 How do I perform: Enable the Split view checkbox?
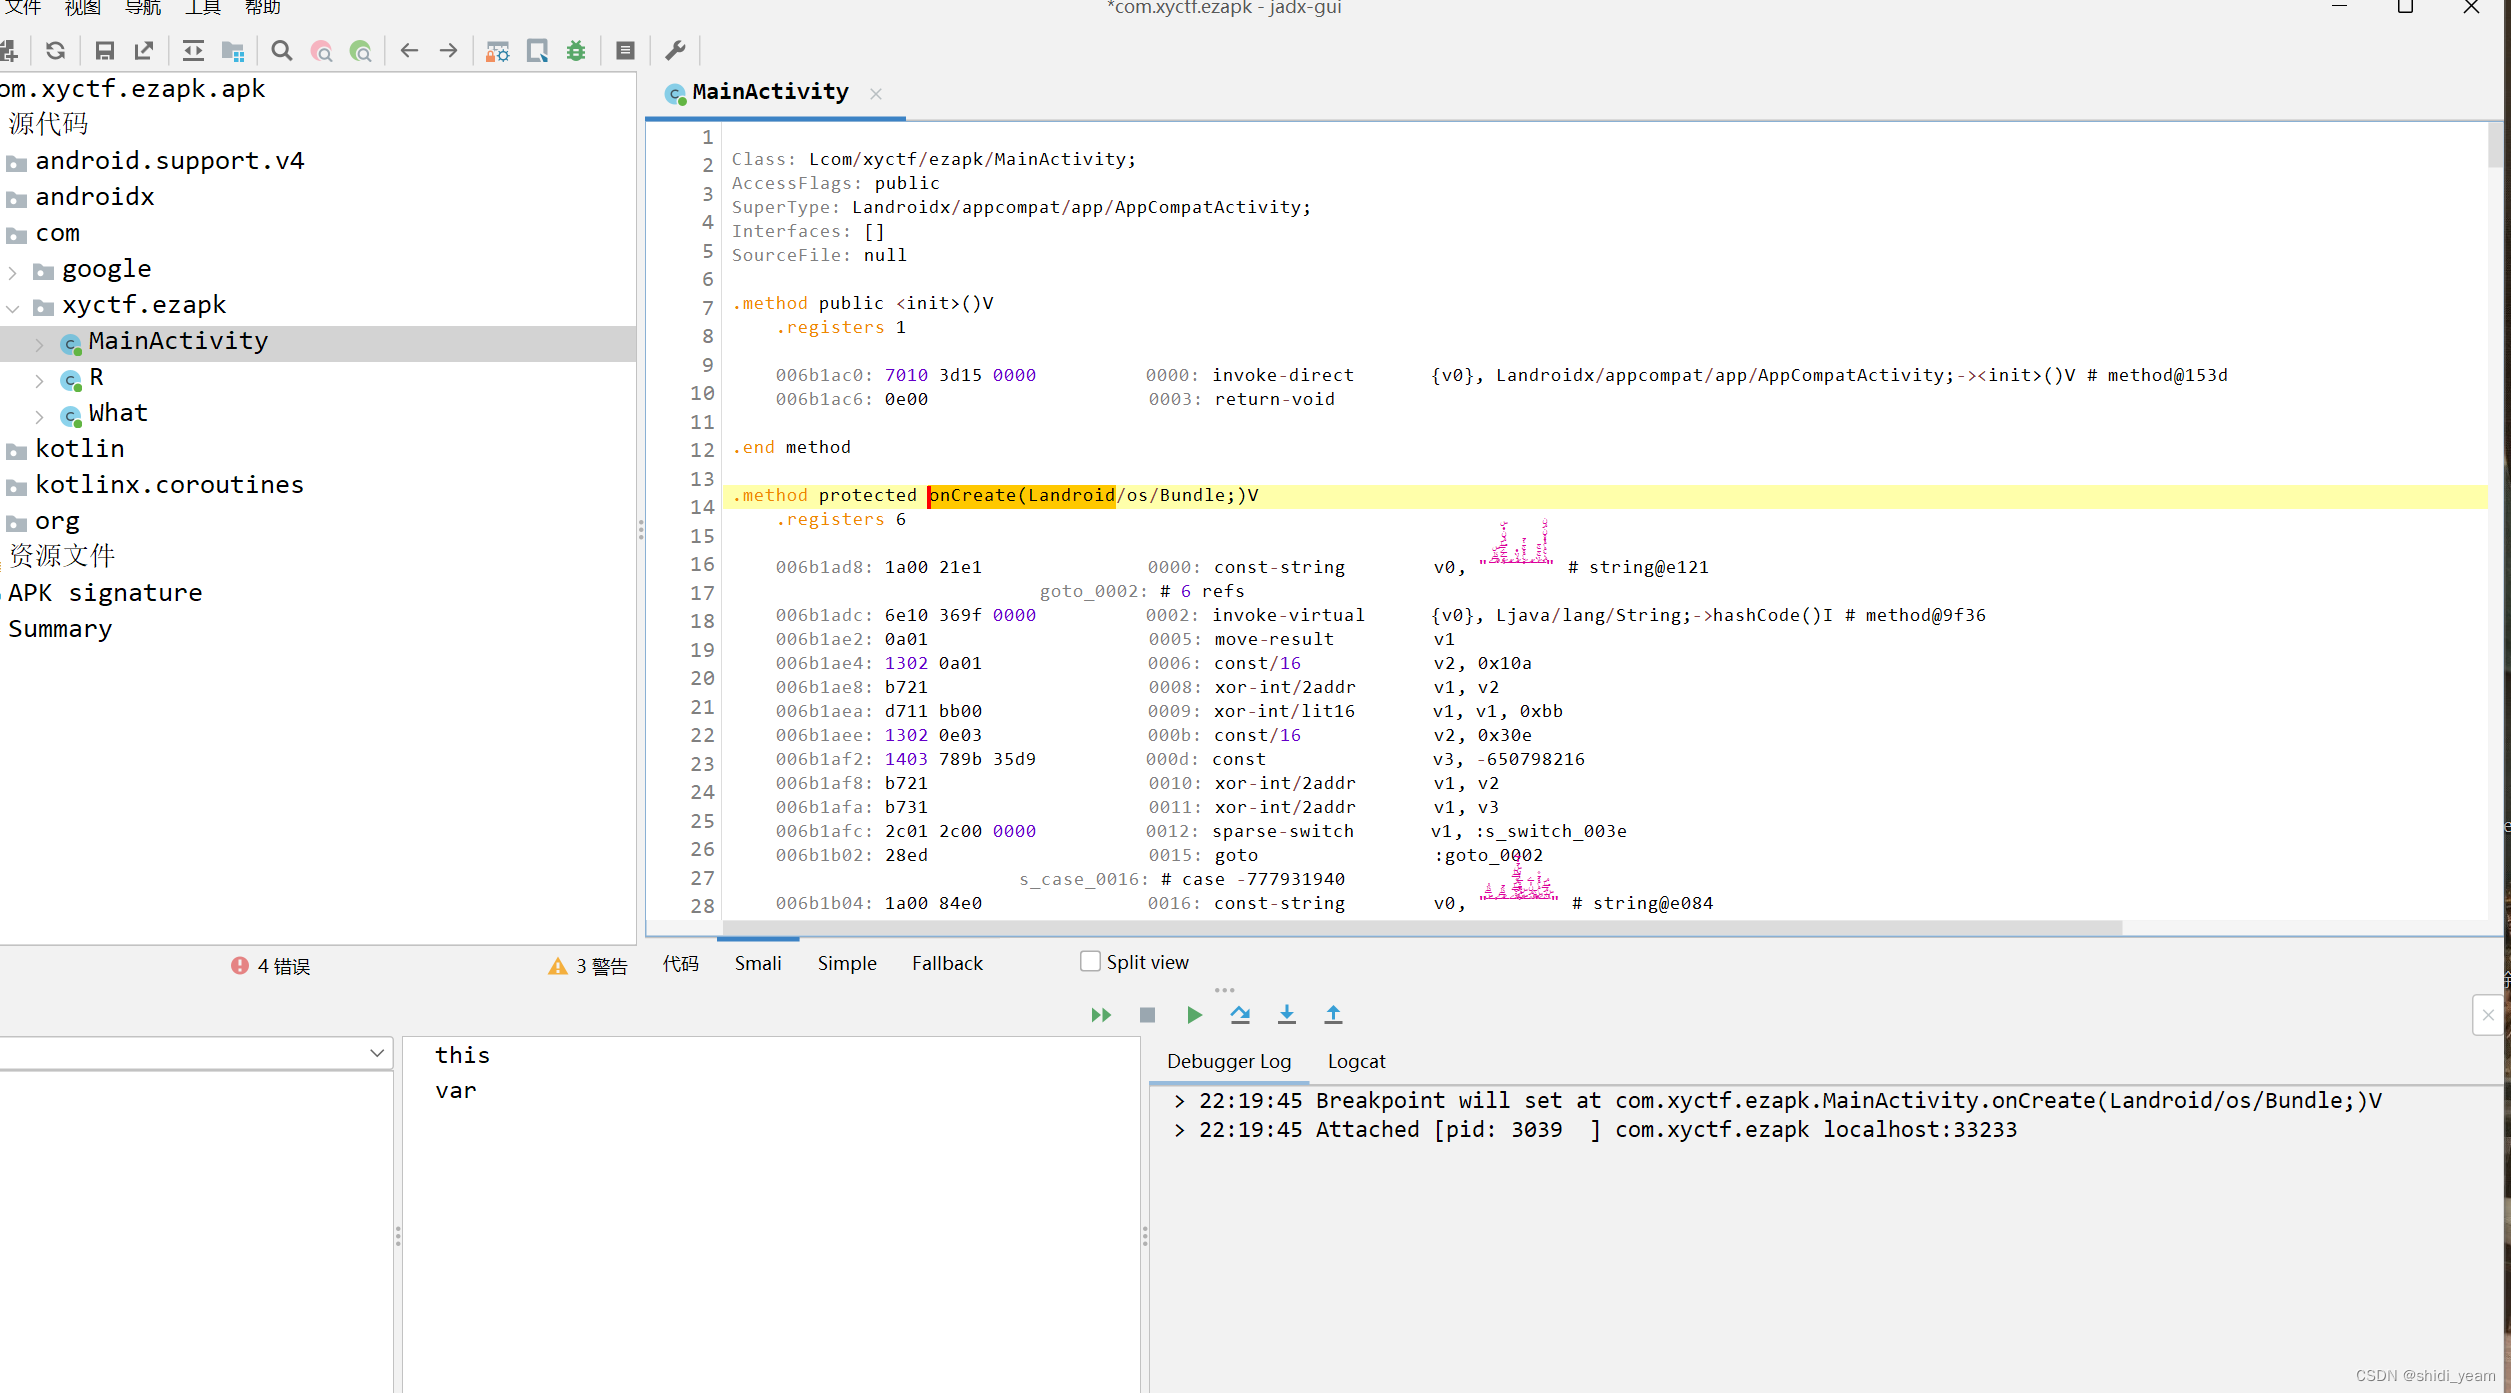[x=1090, y=960]
